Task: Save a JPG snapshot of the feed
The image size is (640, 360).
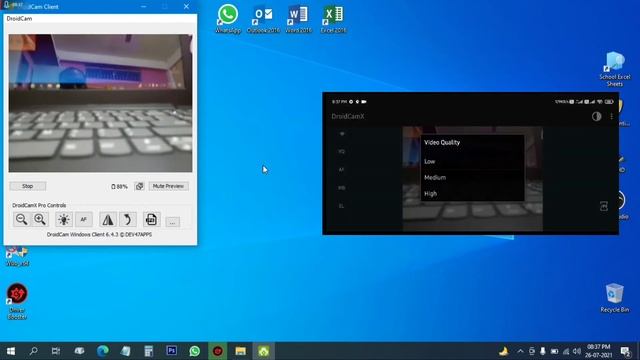Action: click(x=151, y=220)
